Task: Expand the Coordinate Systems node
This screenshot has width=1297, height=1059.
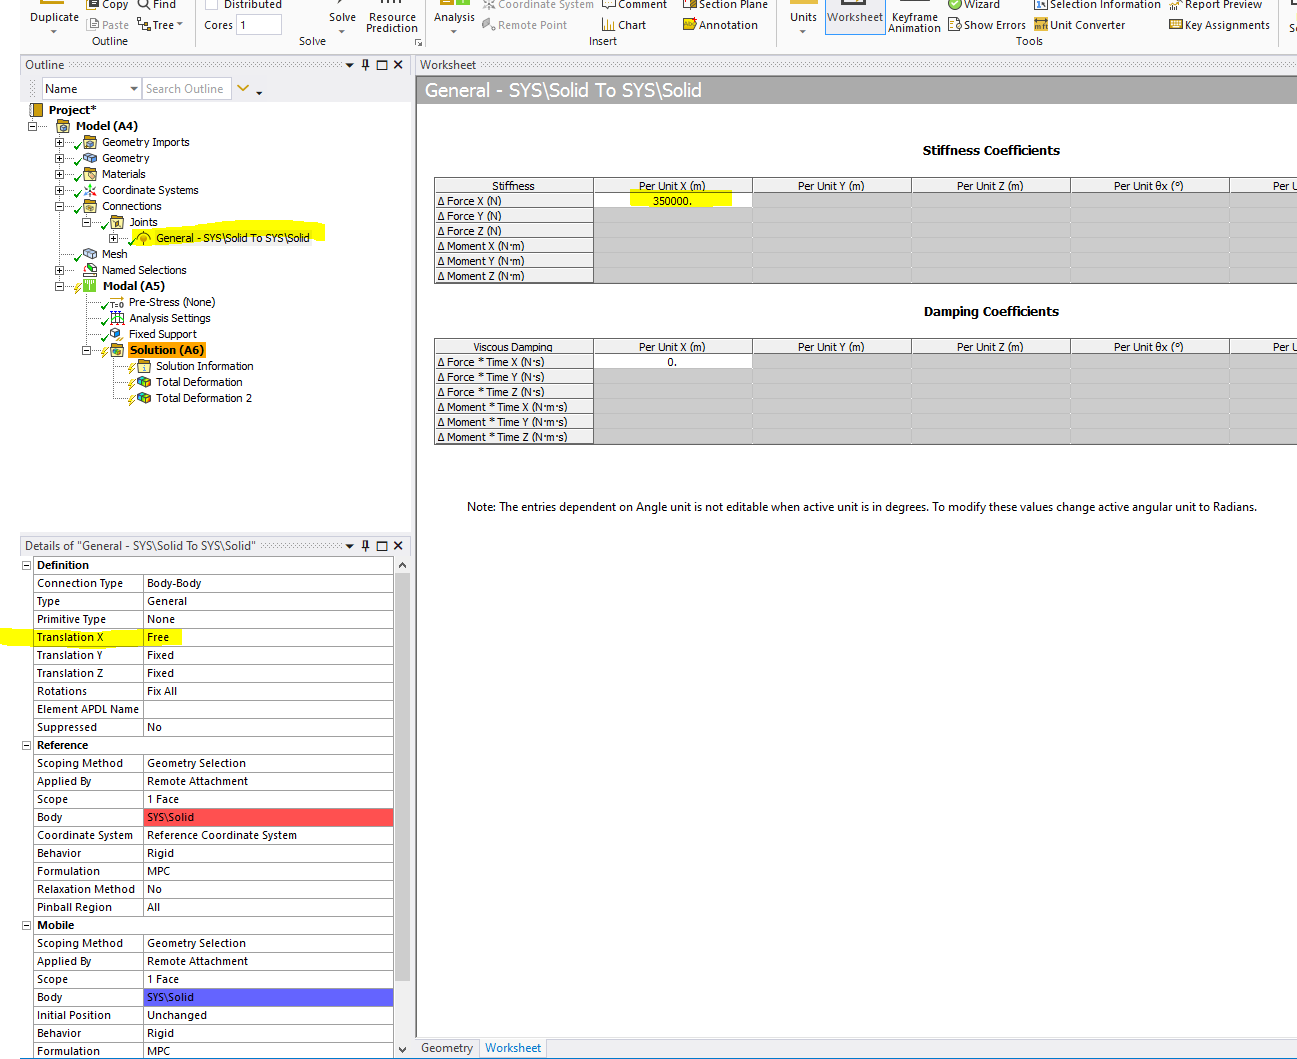Action: (60, 190)
